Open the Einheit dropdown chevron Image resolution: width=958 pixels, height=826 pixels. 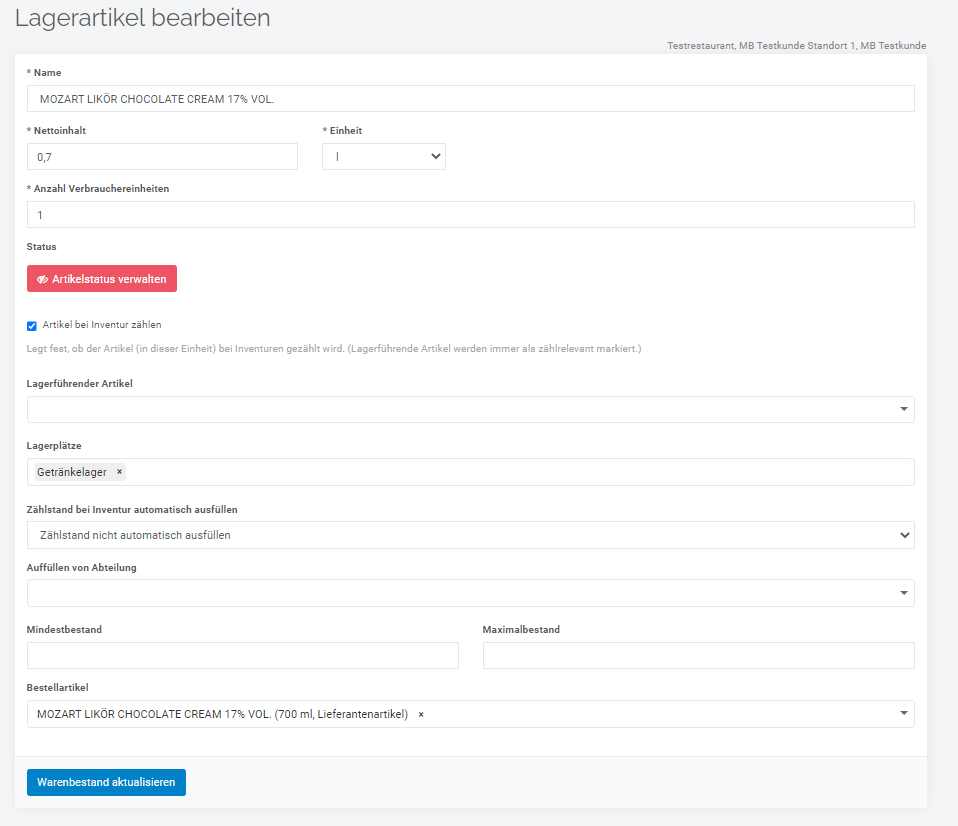click(x=436, y=156)
